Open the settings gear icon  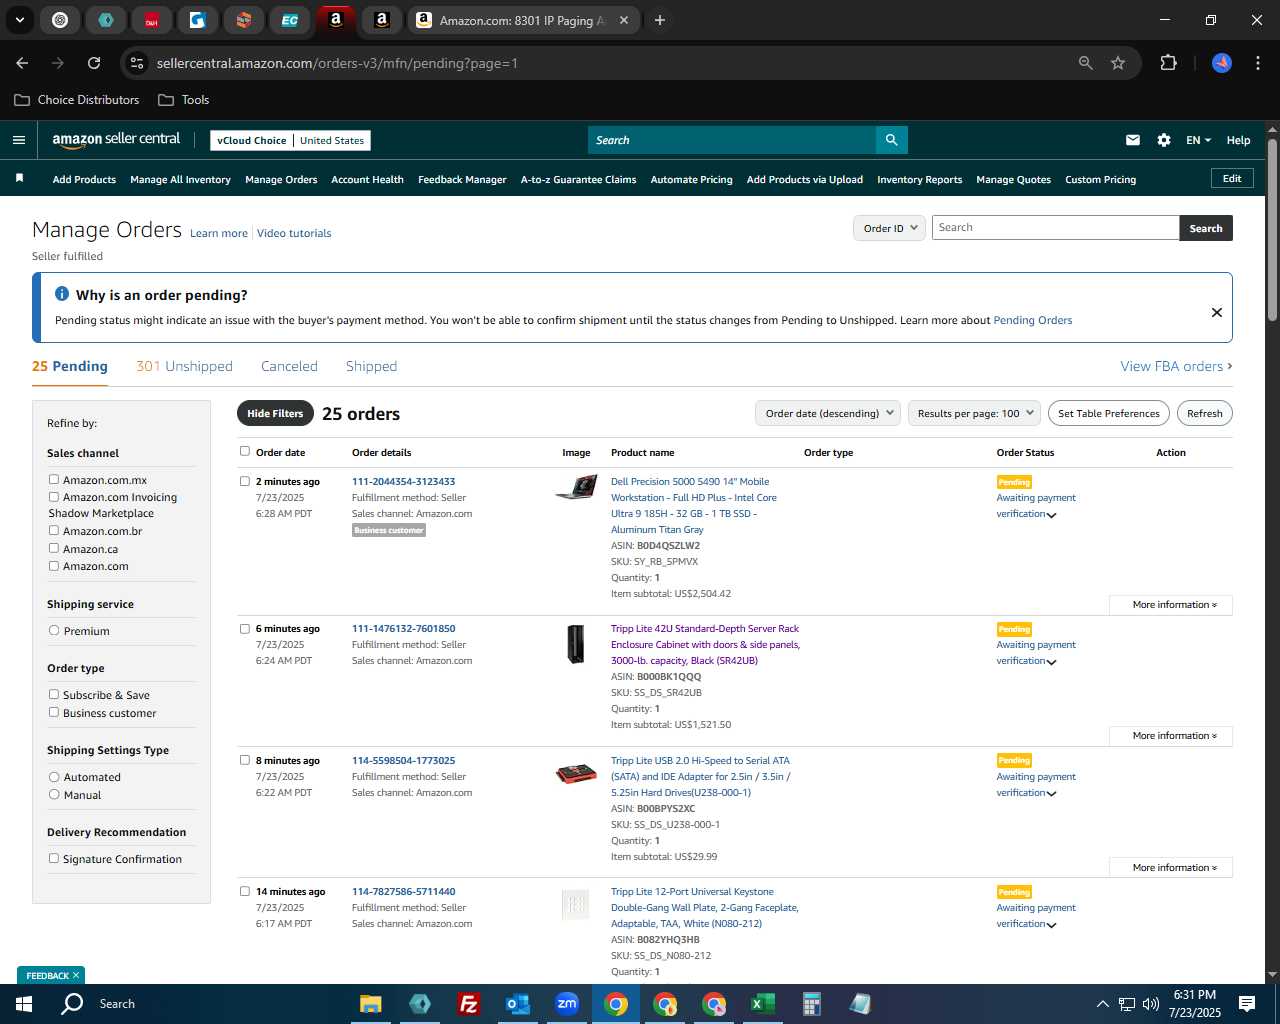pos(1164,140)
